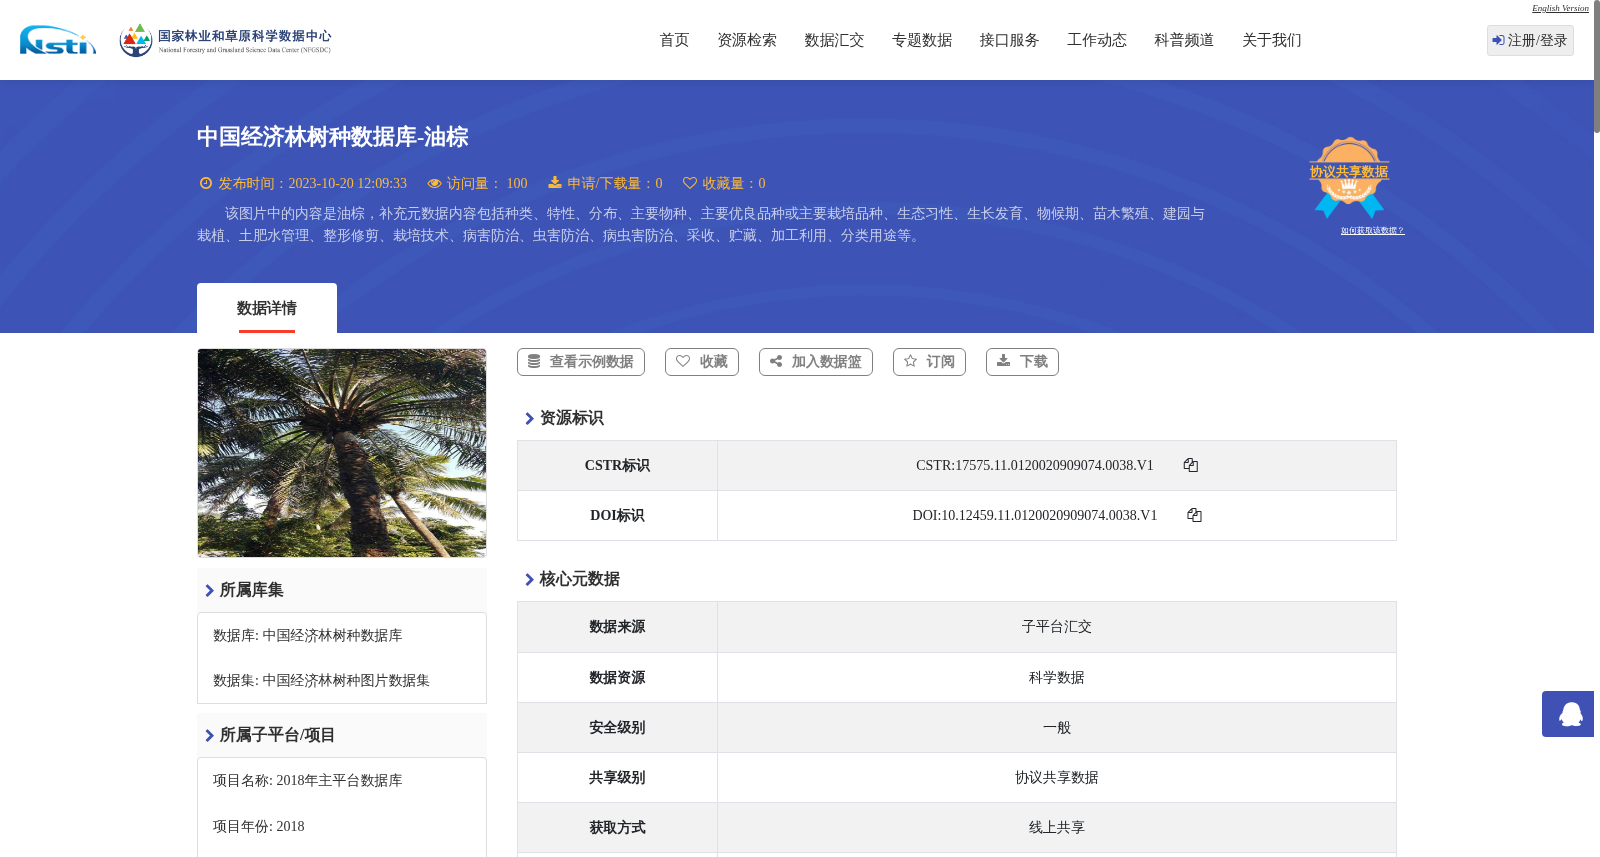Open 关于我们 in the navigation bar
The width and height of the screenshot is (1600, 857).
click(1272, 40)
